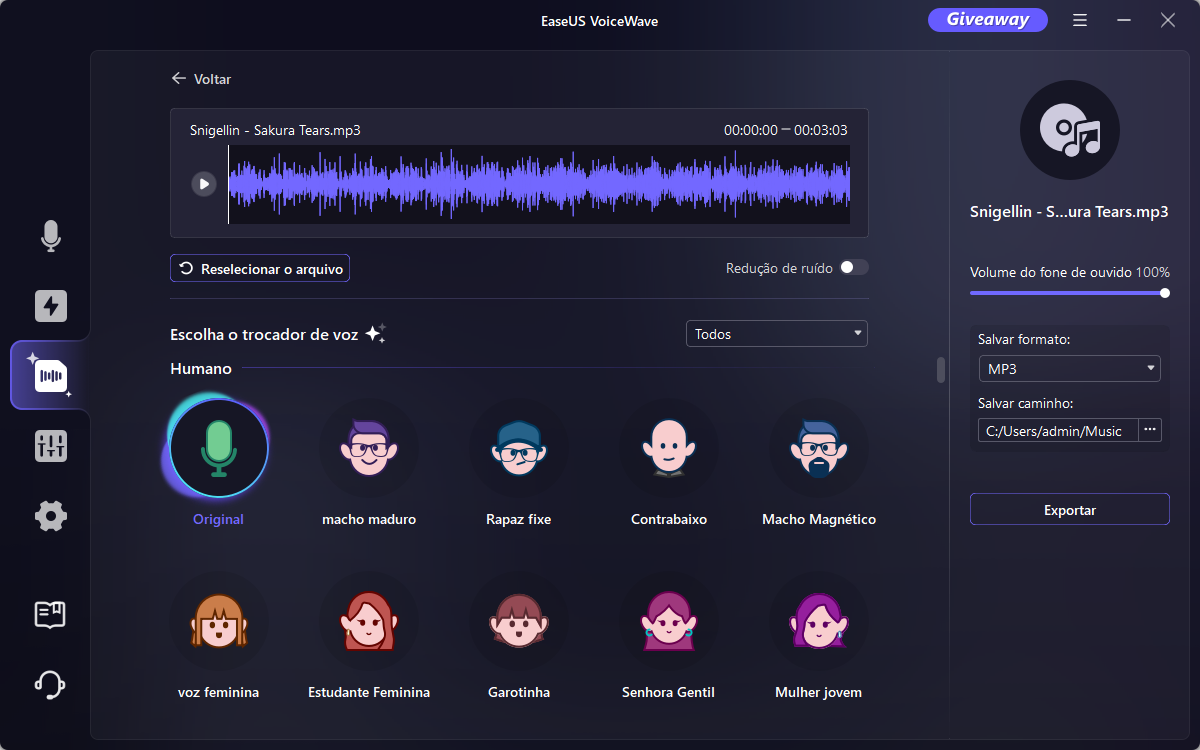1200x750 pixels.
Task: Export the audio with Exportar button
Action: pyautogui.click(x=1069, y=509)
